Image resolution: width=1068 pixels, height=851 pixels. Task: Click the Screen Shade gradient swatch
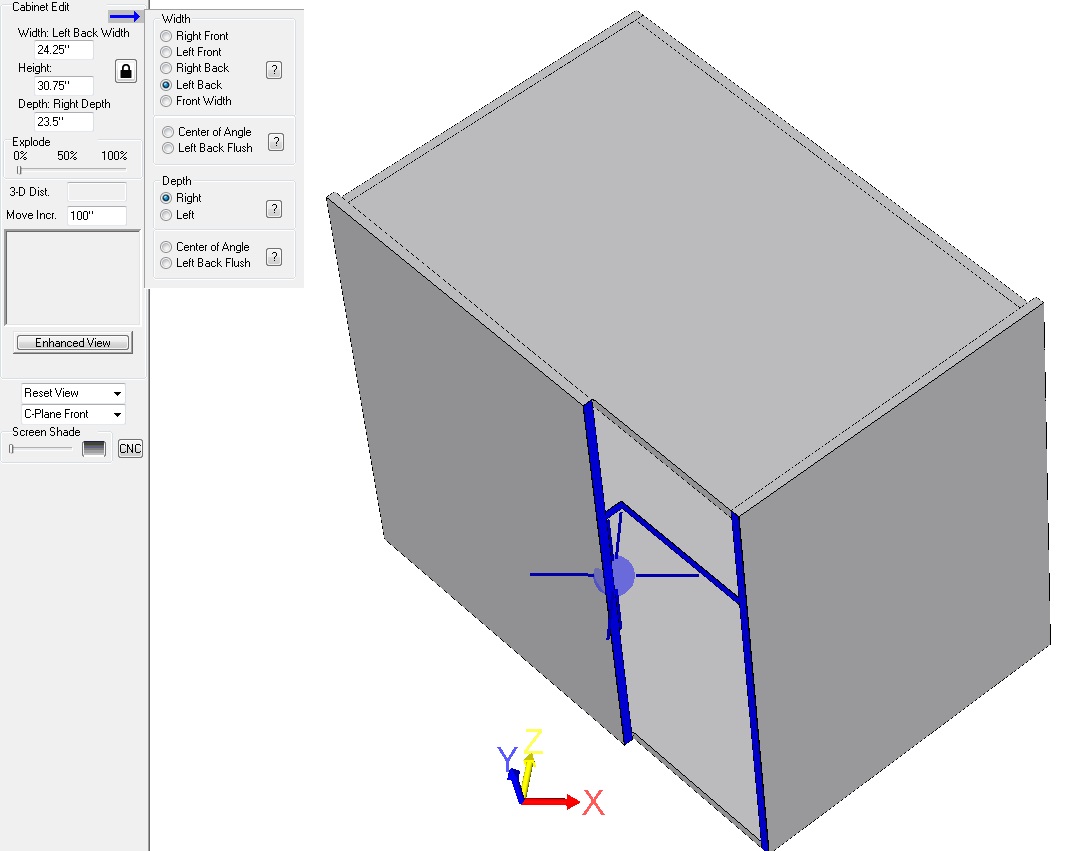[94, 449]
